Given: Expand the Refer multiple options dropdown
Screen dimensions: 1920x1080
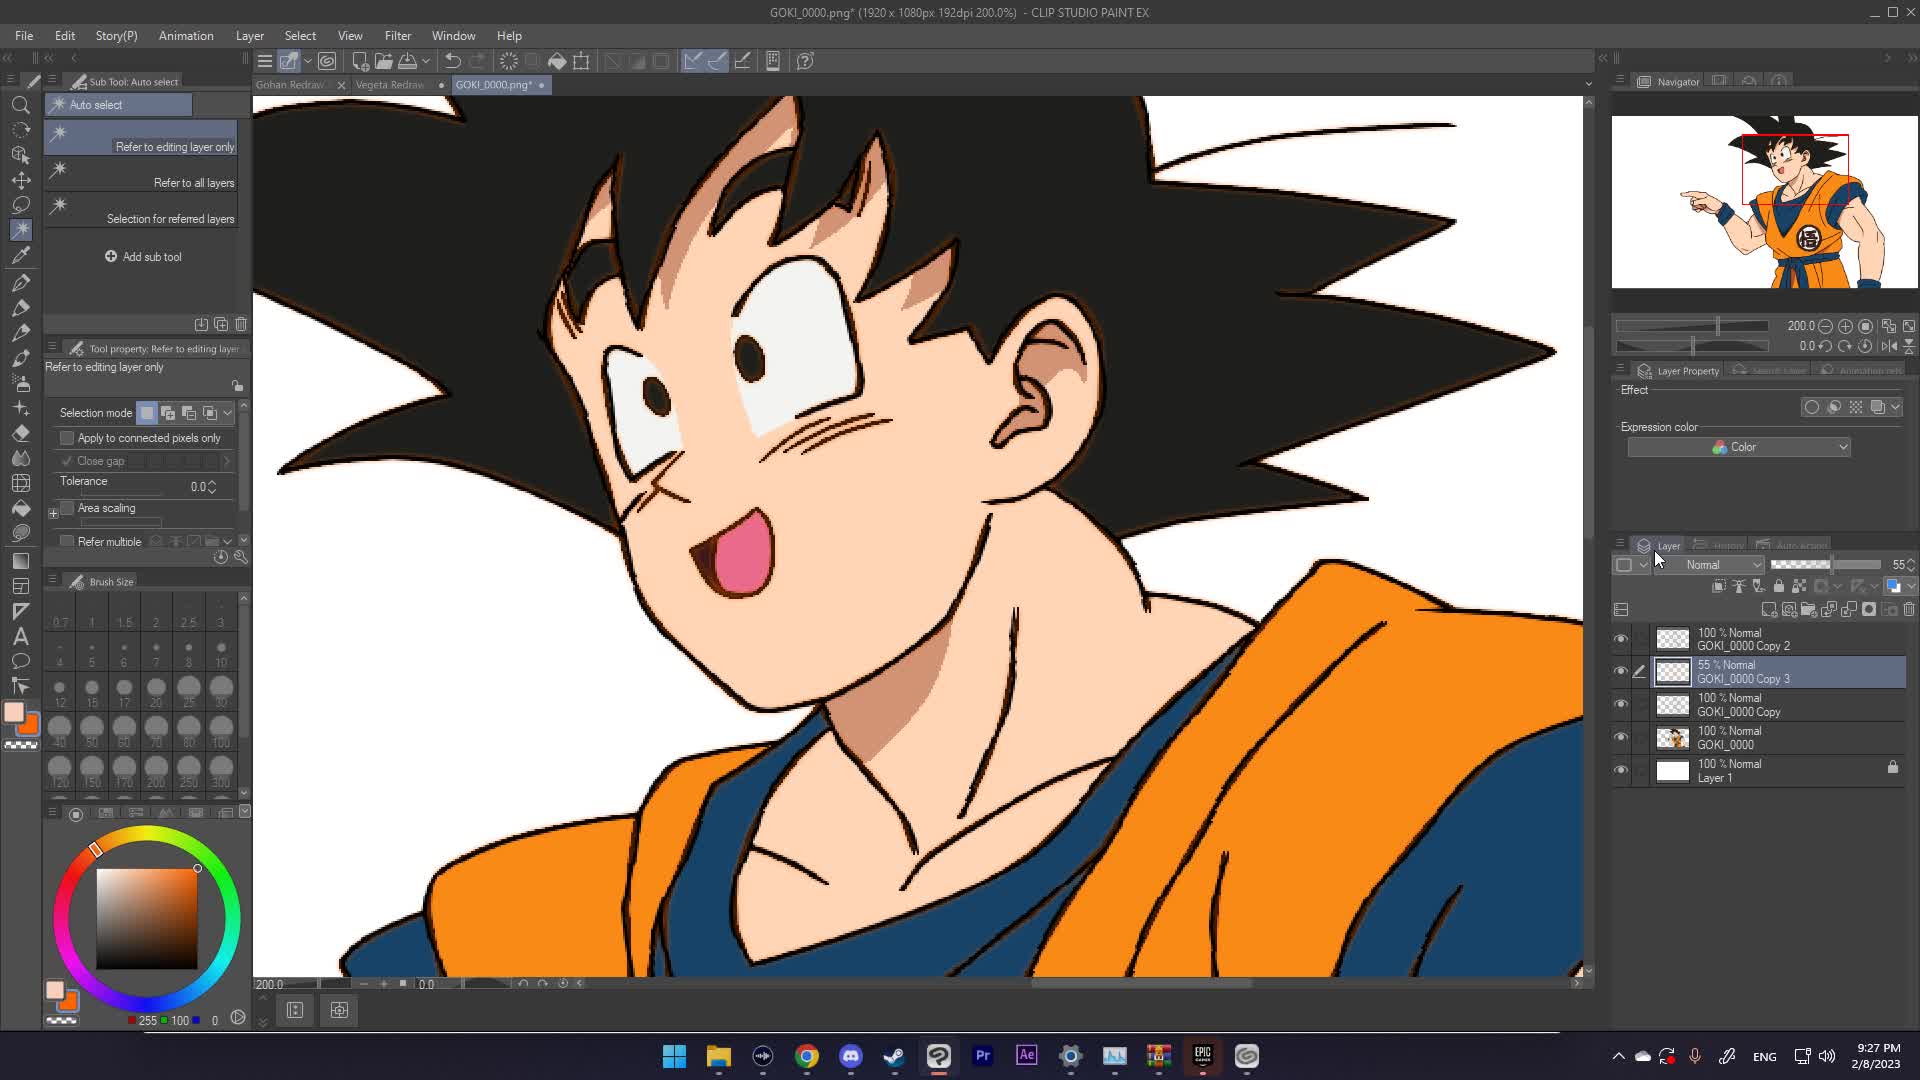Looking at the screenshot, I should [x=228, y=541].
